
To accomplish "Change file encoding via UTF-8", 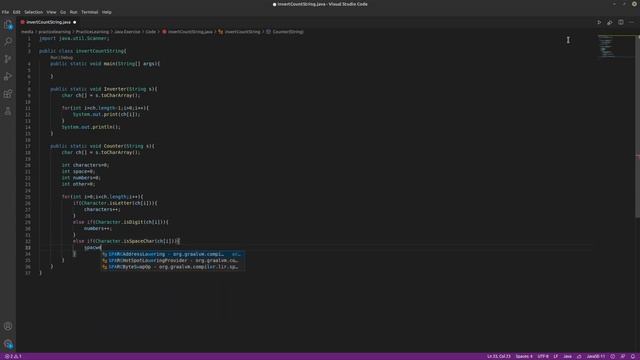I will pos(543,356).
